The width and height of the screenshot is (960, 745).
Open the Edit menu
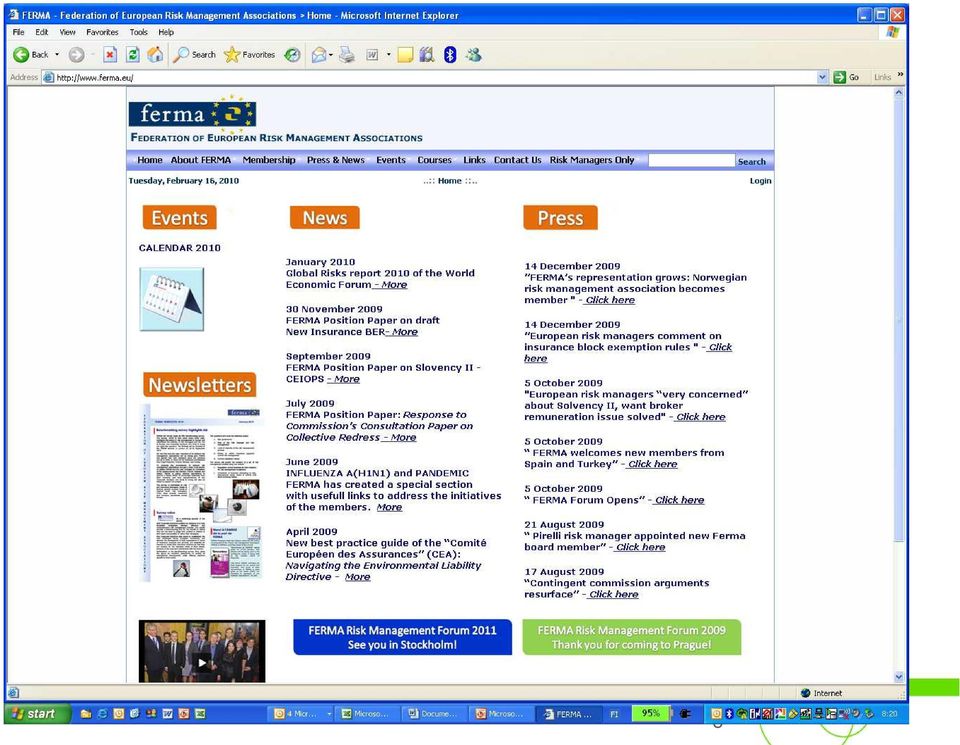42,32
